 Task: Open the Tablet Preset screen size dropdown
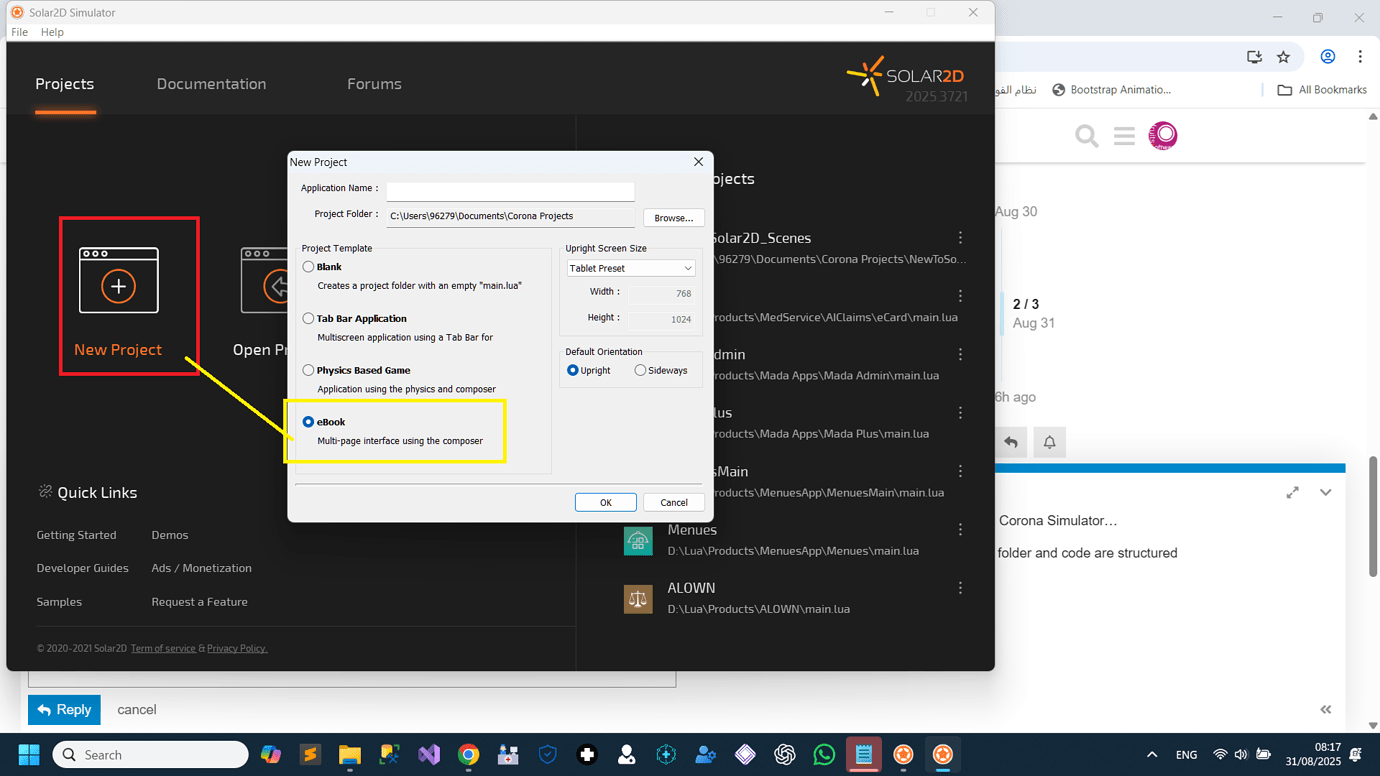(630, 268)
